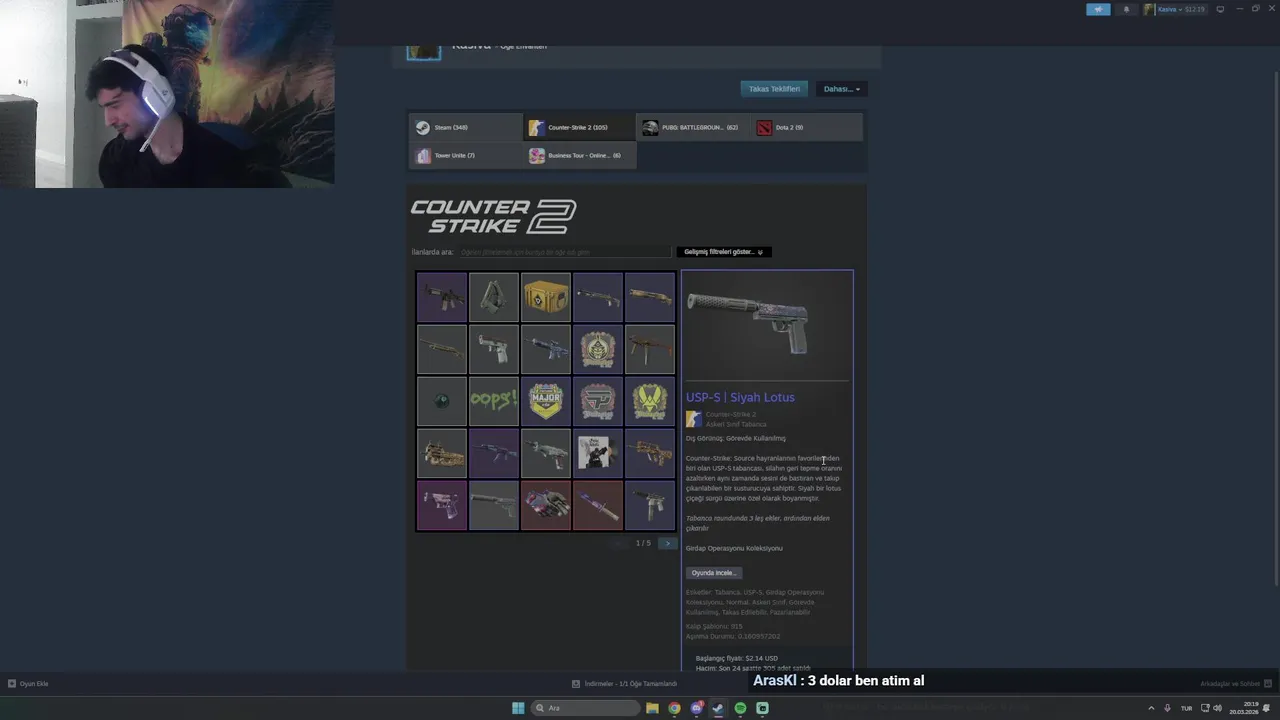The width and height of the screenshot is (1280, 720).
Task: Select the USP-S silenced pistol in the bottom row
Action: coord(494,505)
